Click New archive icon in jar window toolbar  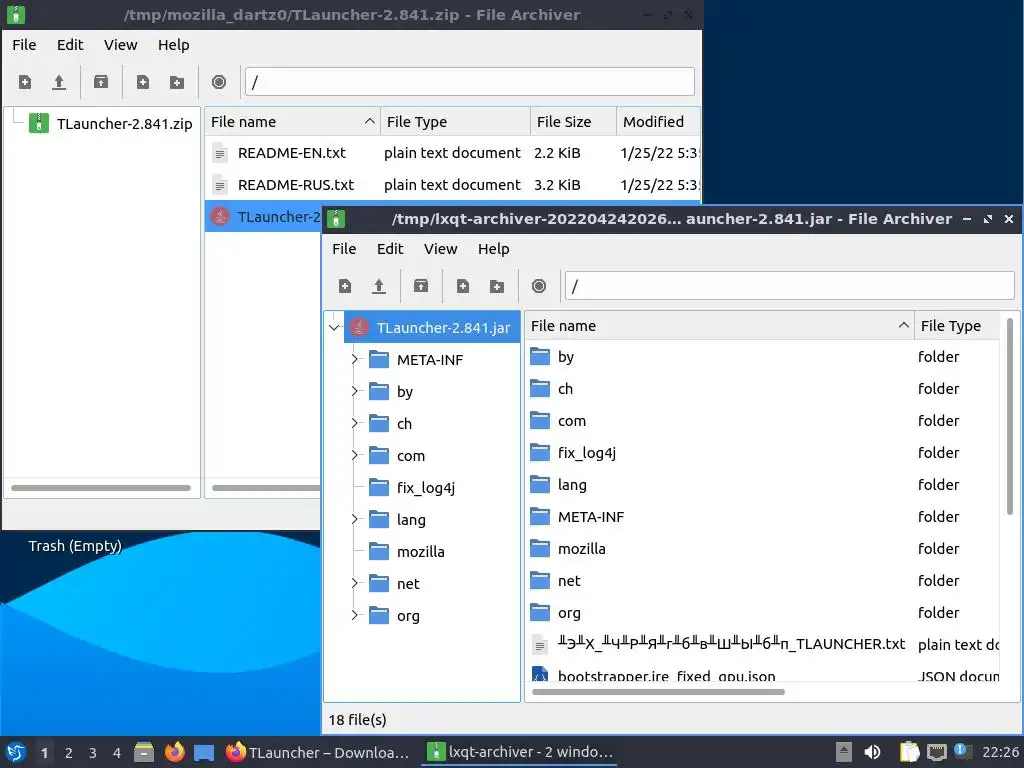345,286
